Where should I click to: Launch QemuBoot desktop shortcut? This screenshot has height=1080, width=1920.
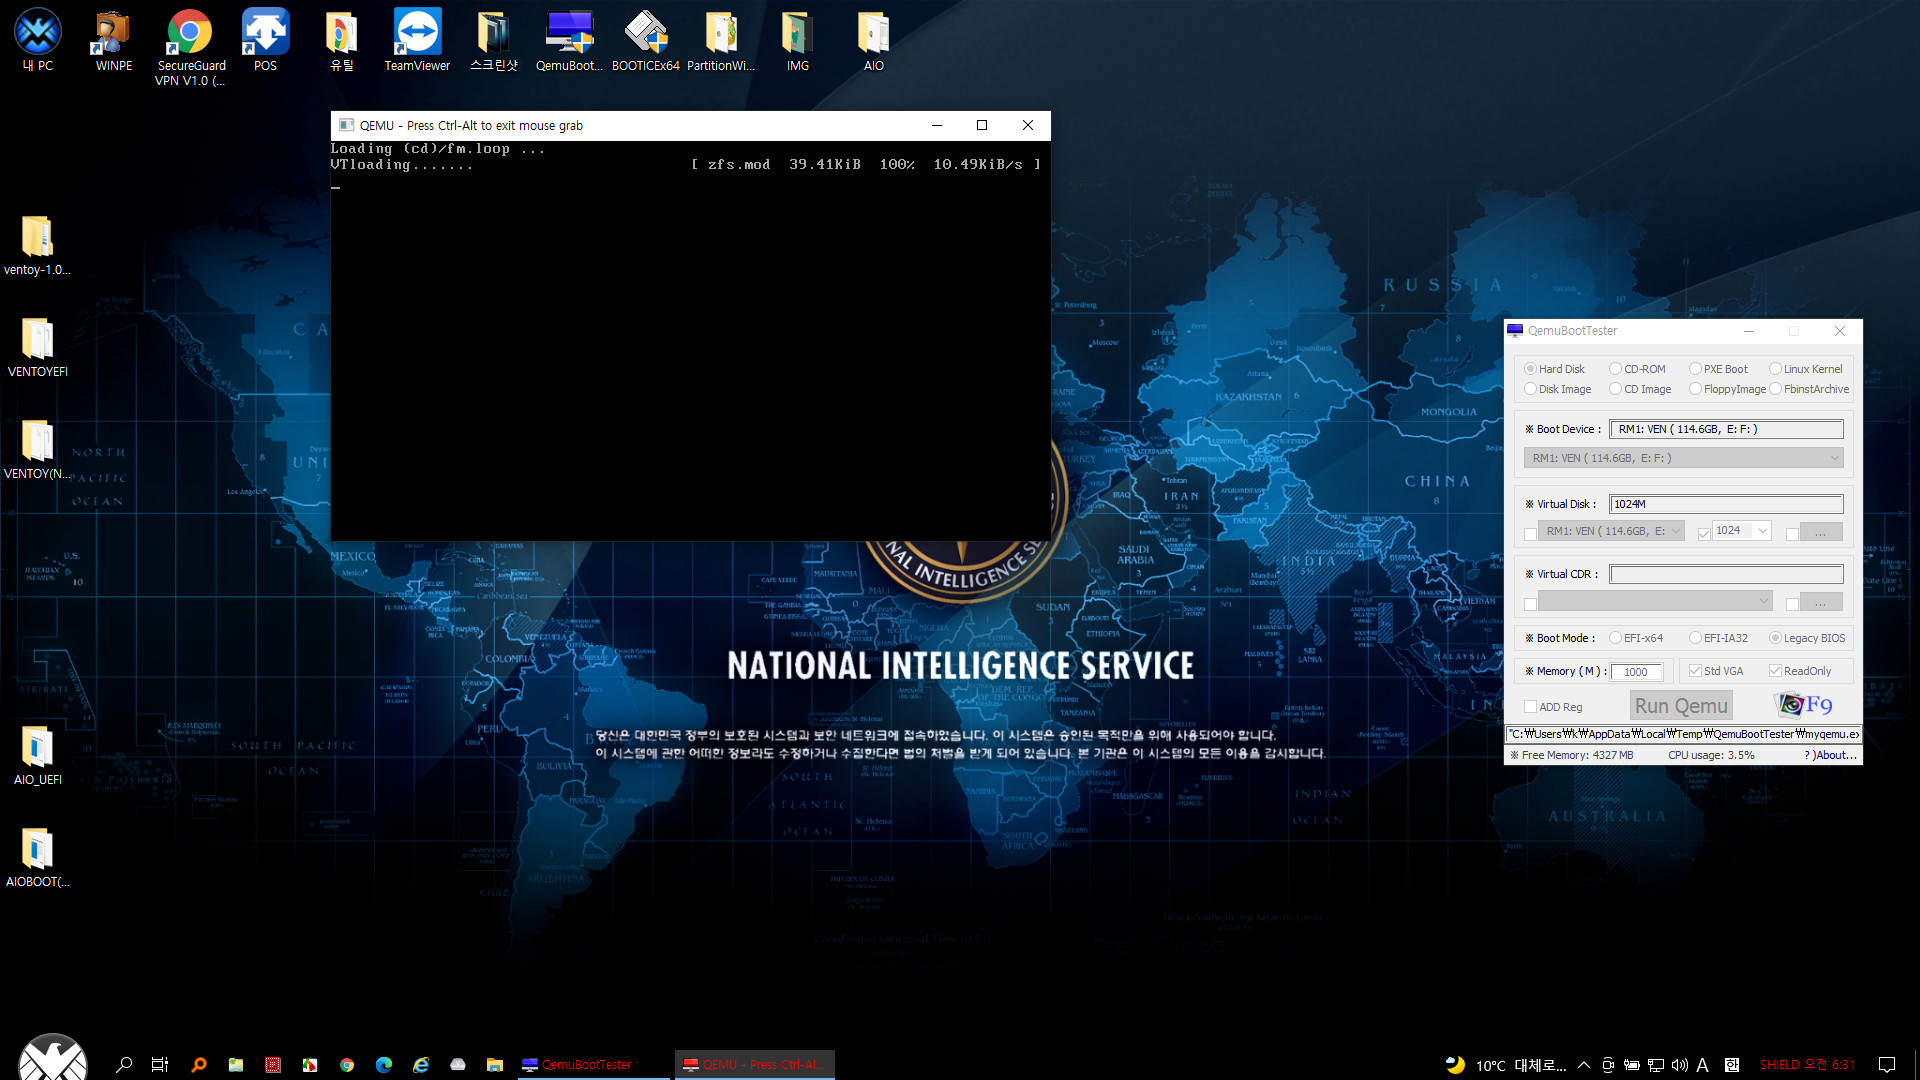[569, 40]
